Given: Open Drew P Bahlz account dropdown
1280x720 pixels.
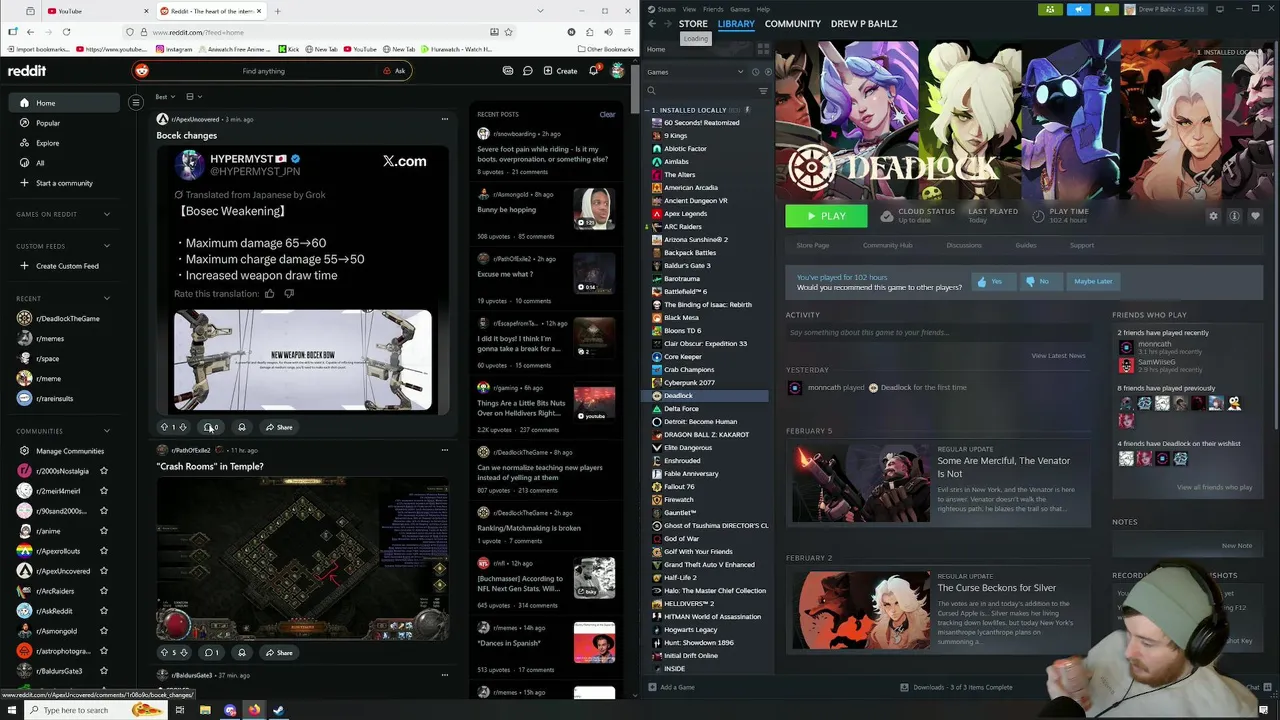Looking at the screenshot, I should [x=1165, y=9].
